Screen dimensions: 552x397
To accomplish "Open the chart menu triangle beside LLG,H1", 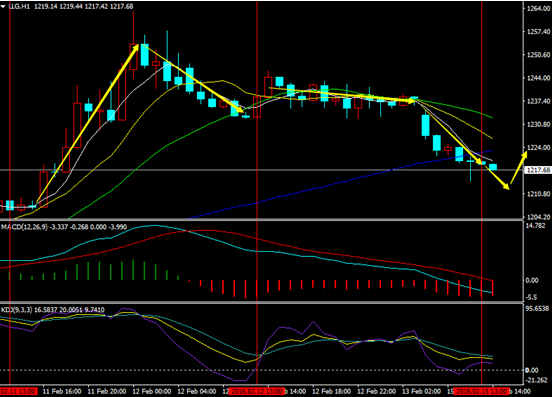I will point(3,6).
